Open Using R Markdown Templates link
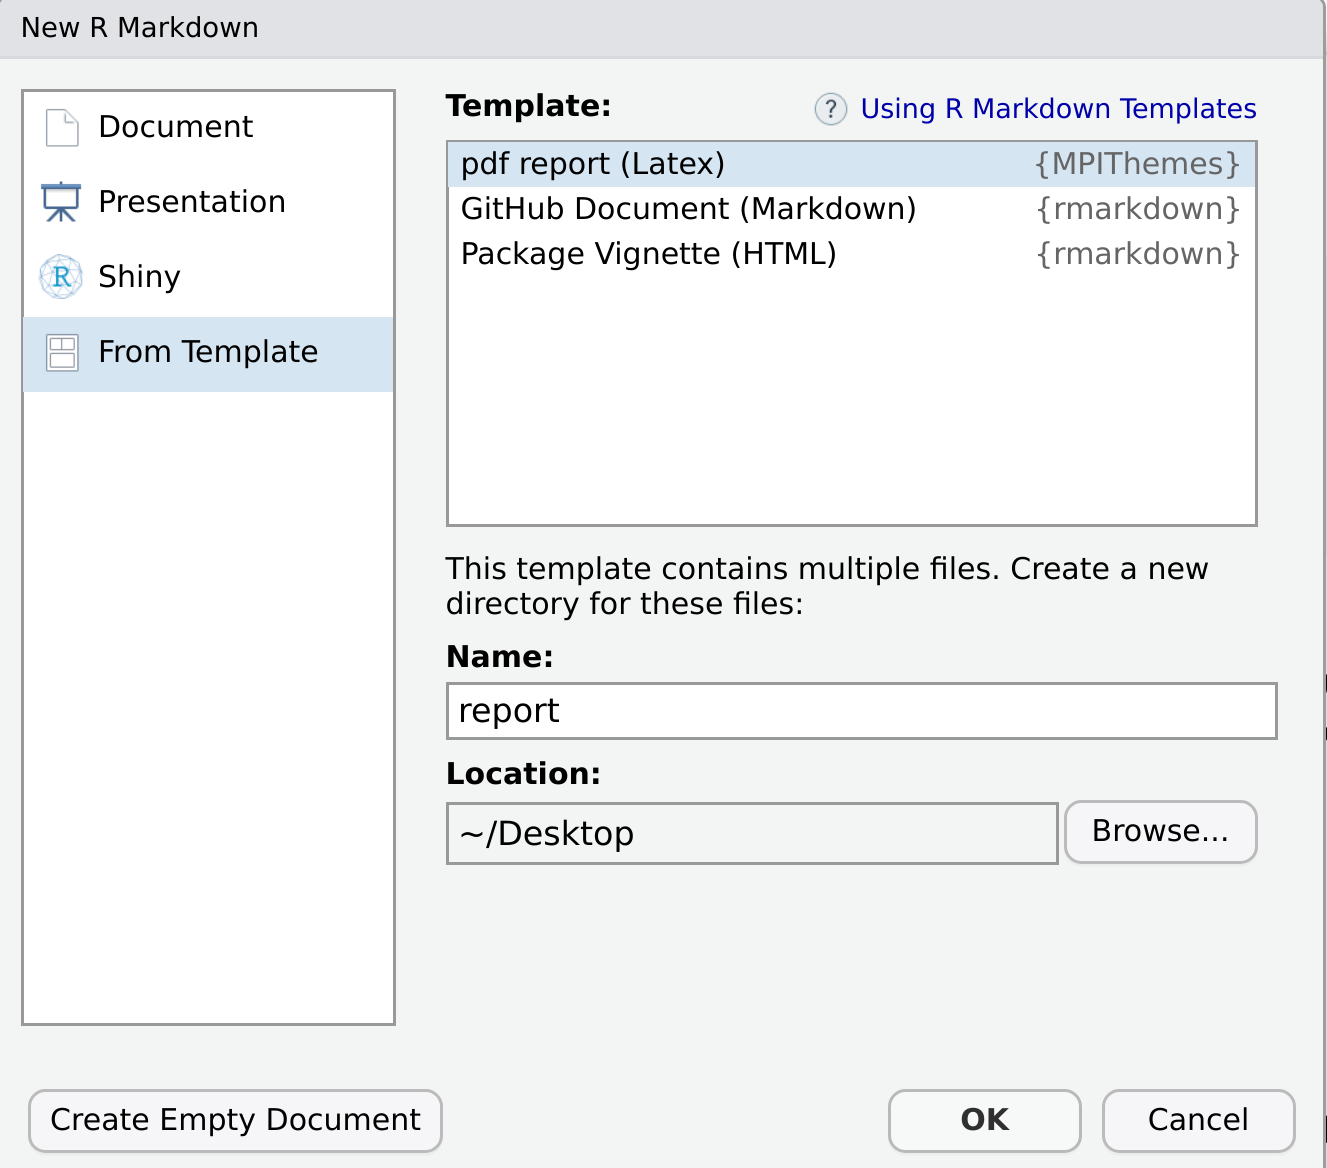This screenshot has height=1168, width=1327. 1058,109
